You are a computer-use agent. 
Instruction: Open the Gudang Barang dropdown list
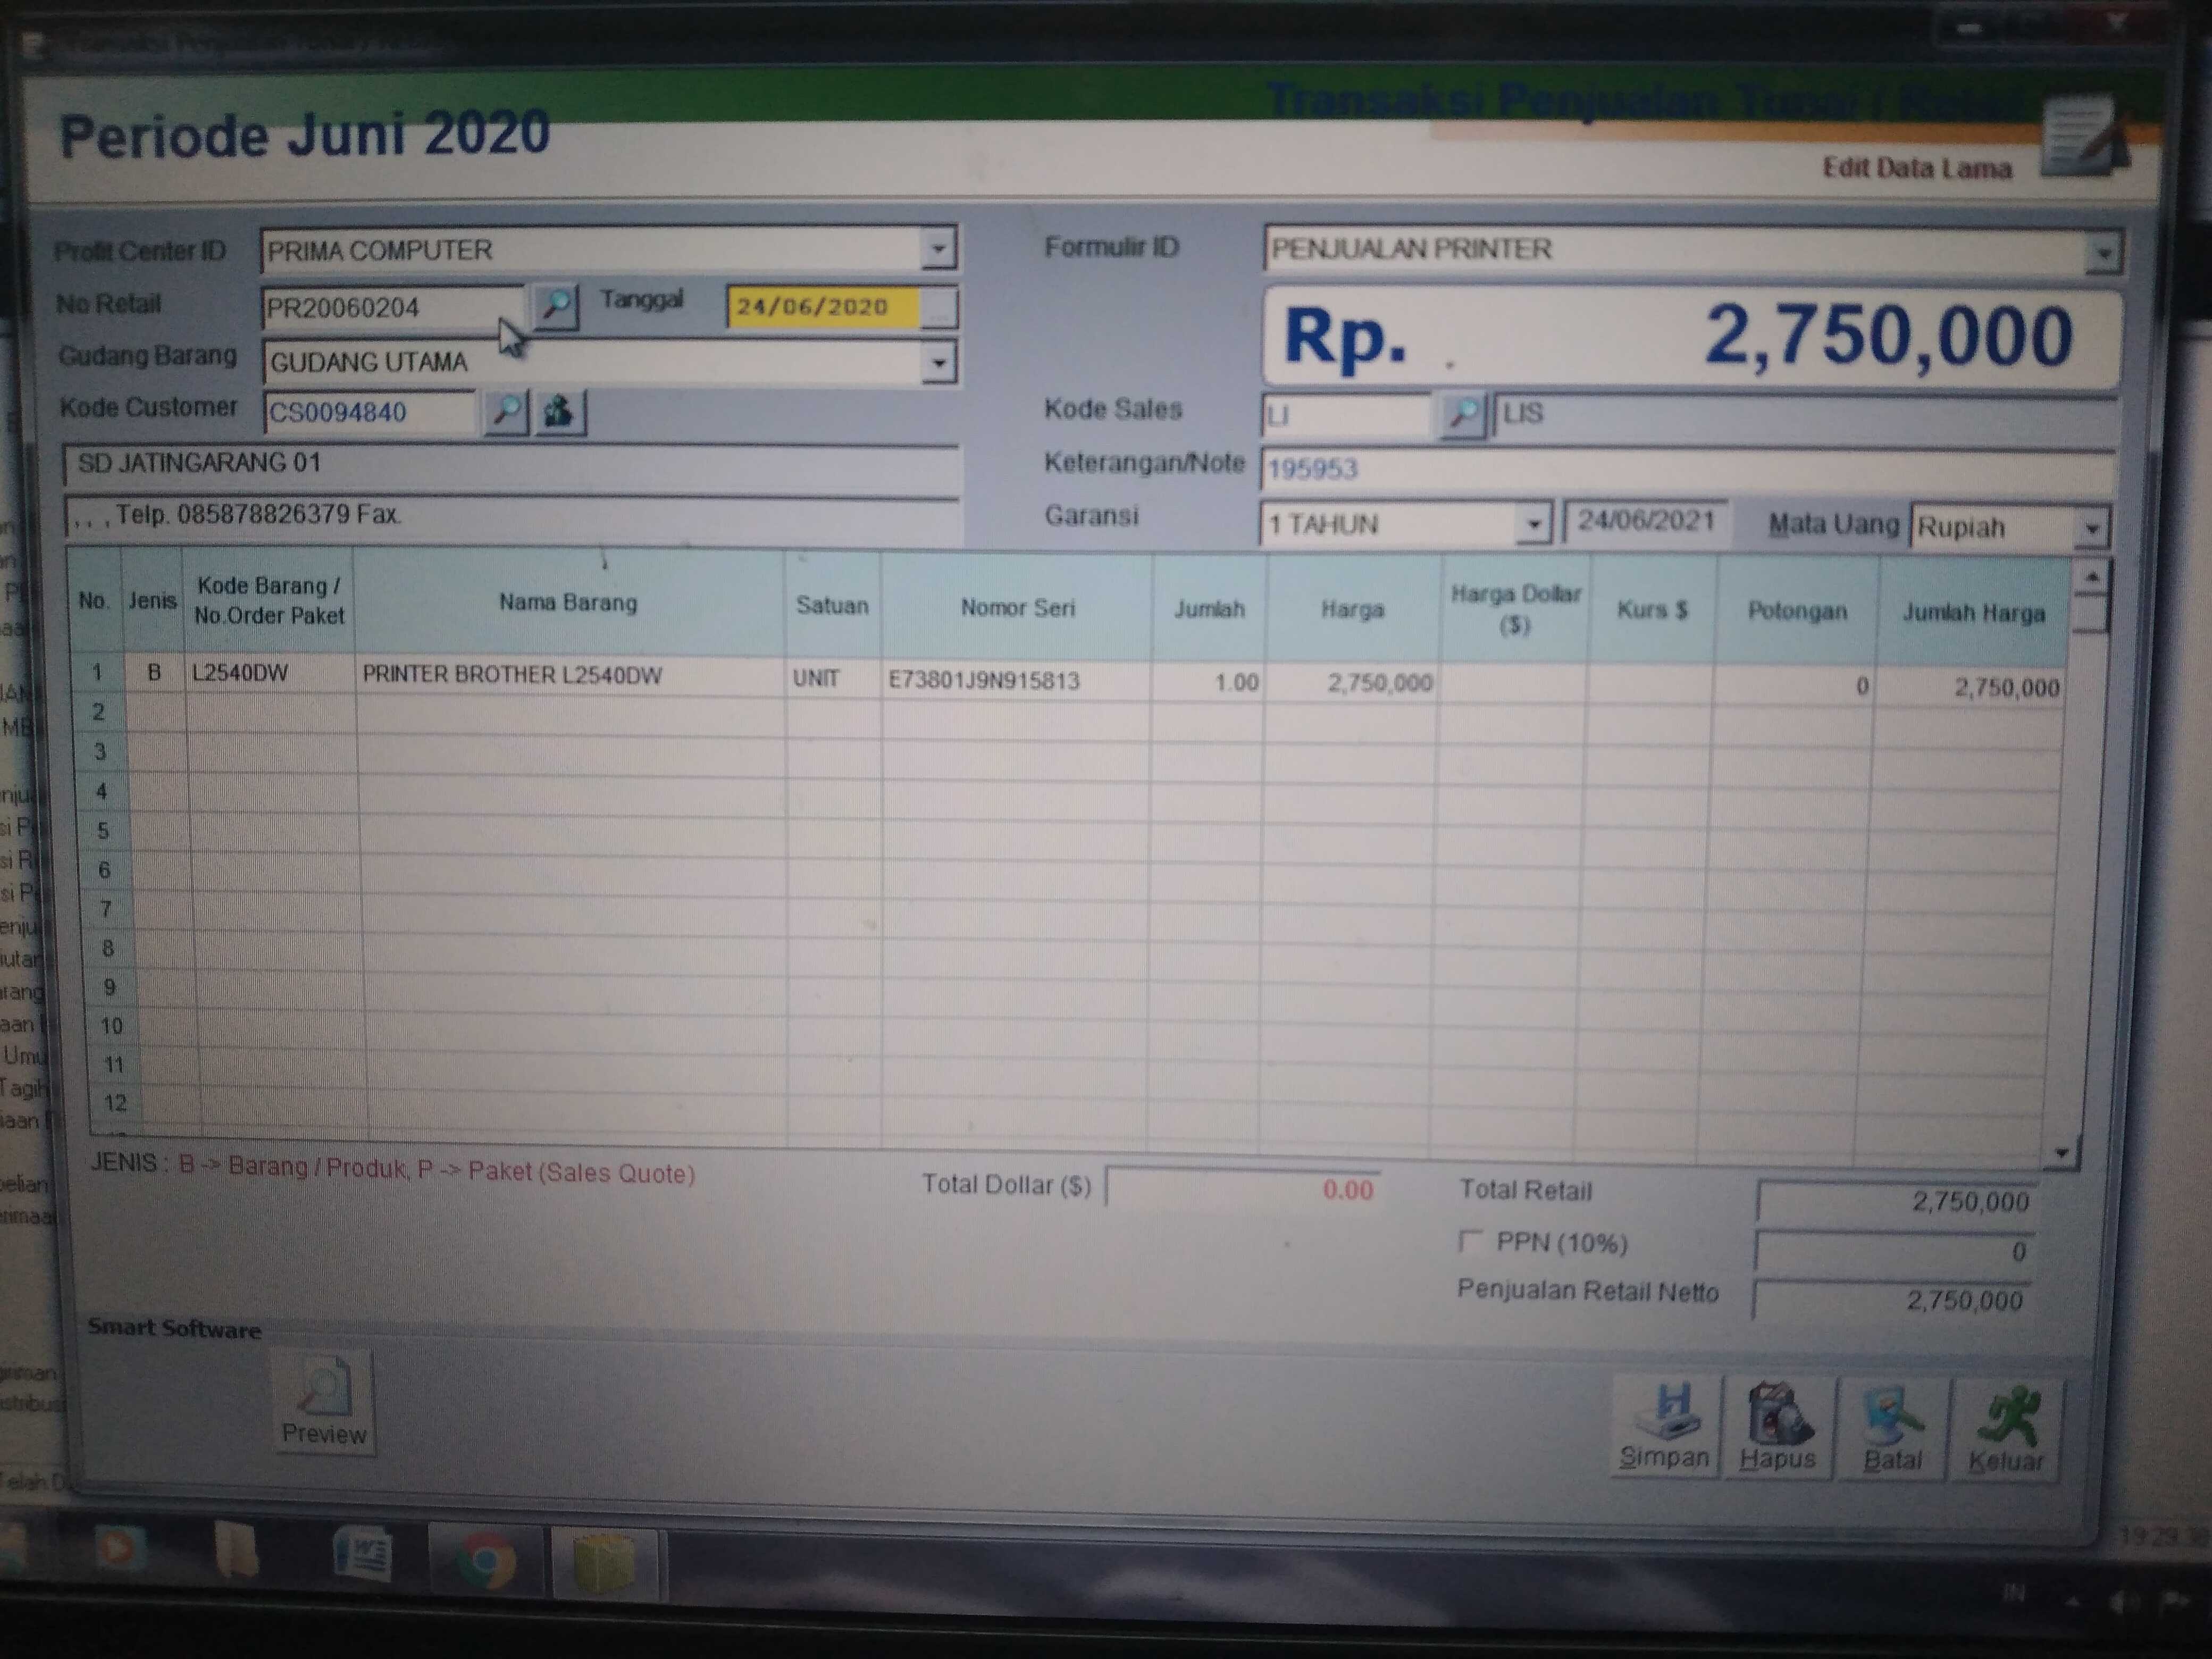coord(938,362)
